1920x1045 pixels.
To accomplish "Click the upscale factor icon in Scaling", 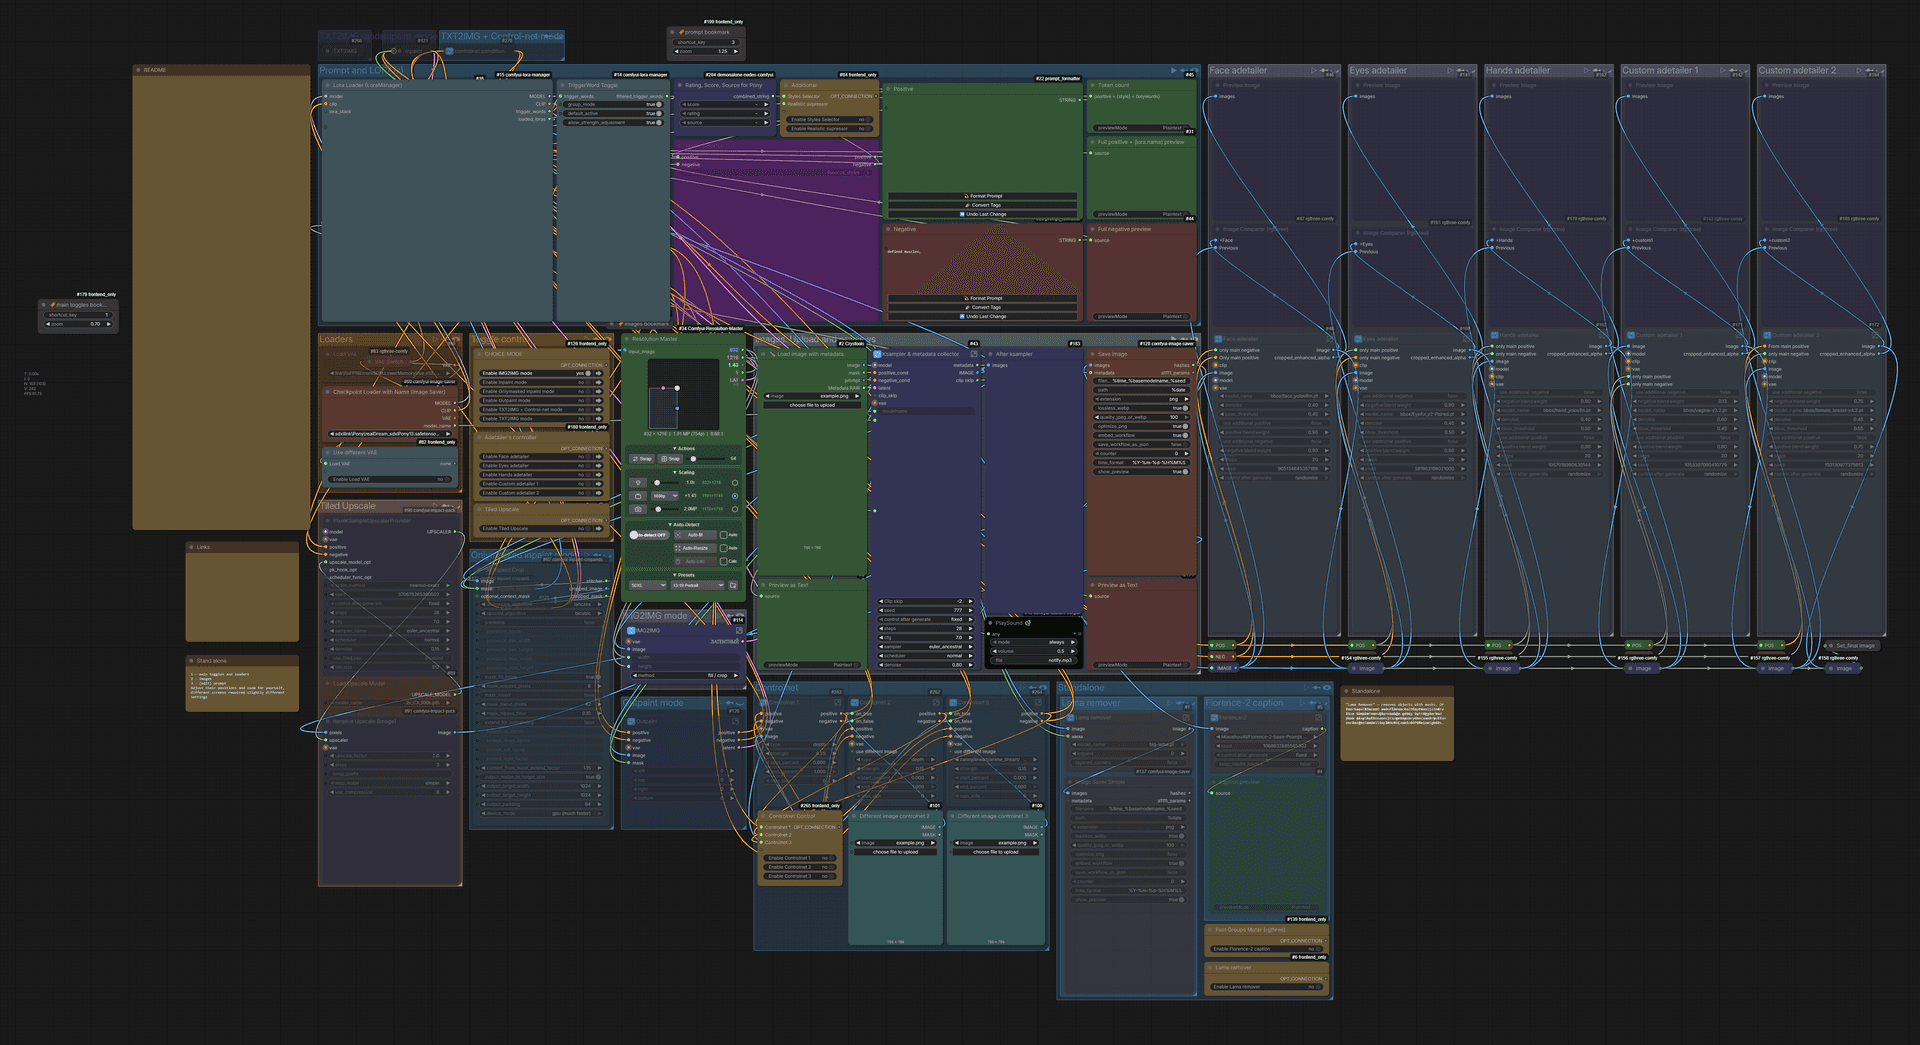I will click(x=638, y=483).
